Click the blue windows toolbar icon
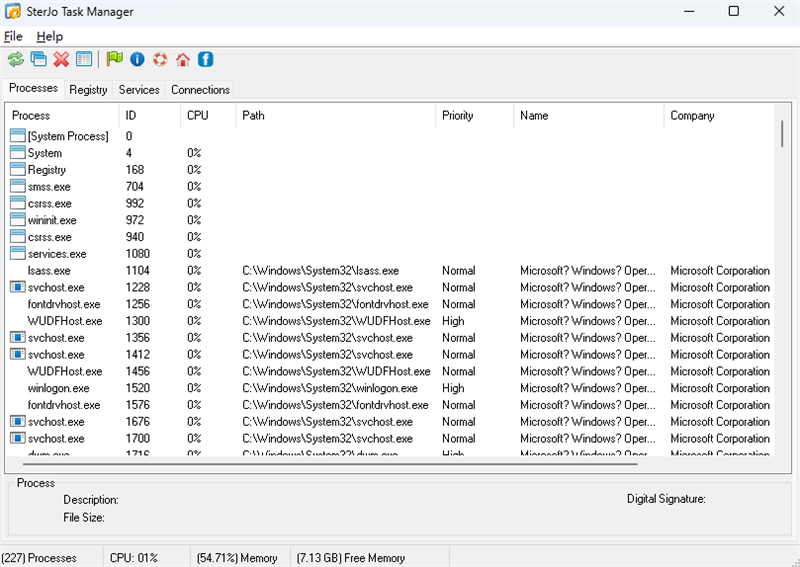This screenshot has width=800, height=567. tap(39, 59)
